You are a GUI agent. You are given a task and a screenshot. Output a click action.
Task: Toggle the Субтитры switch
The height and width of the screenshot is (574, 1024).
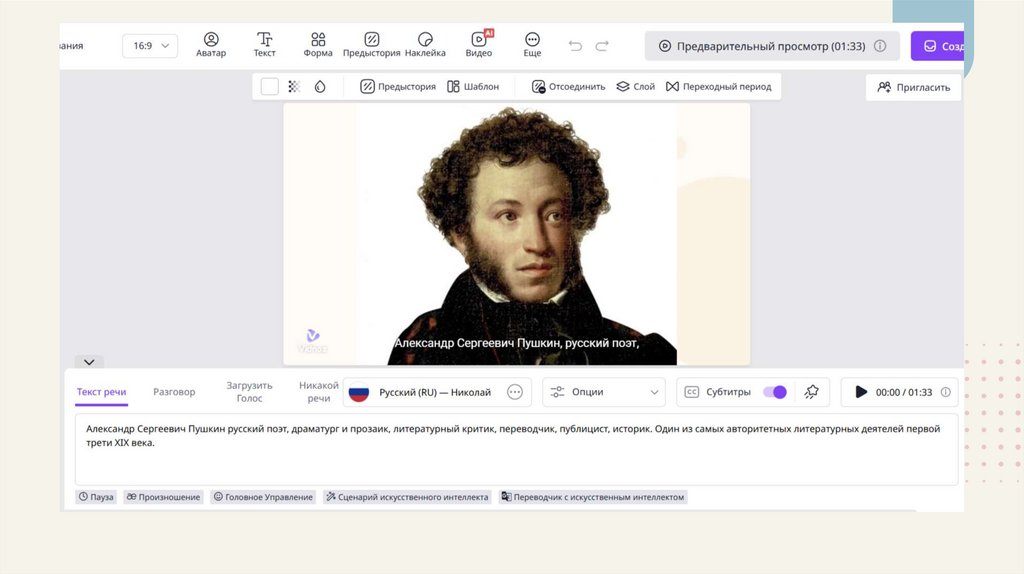[775, 392]
